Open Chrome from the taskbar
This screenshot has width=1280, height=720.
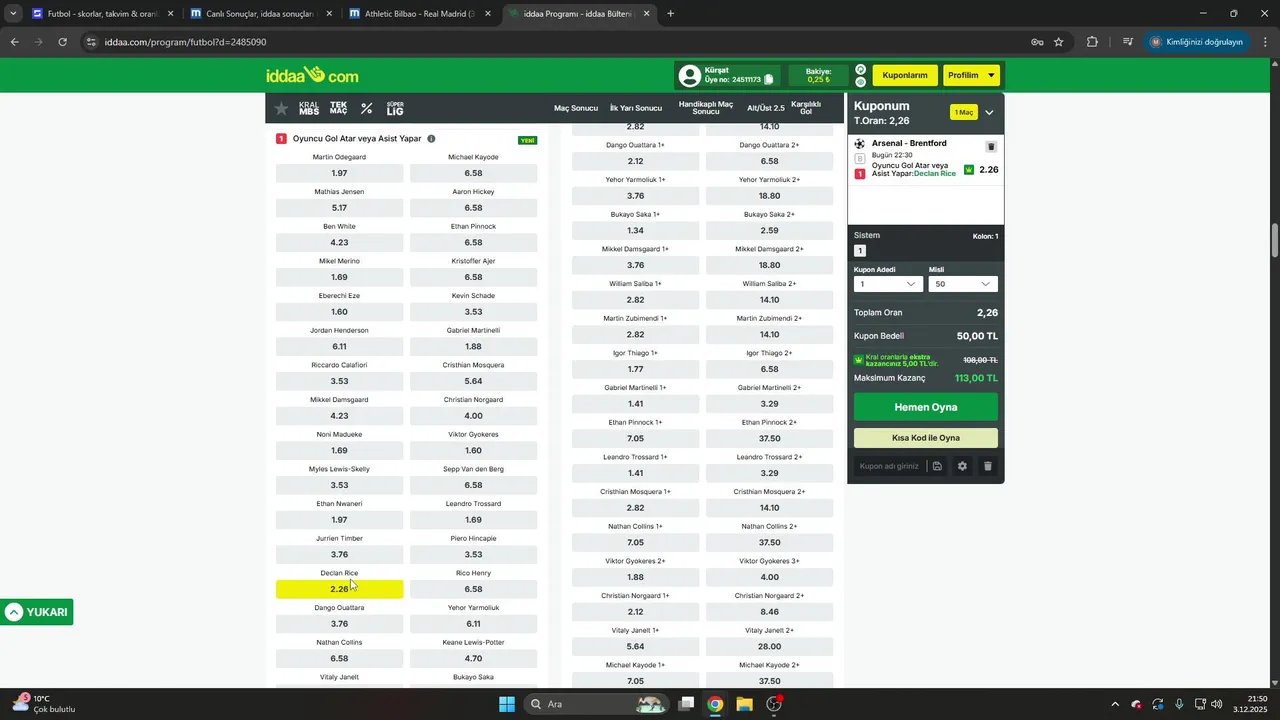pos(715,704)
